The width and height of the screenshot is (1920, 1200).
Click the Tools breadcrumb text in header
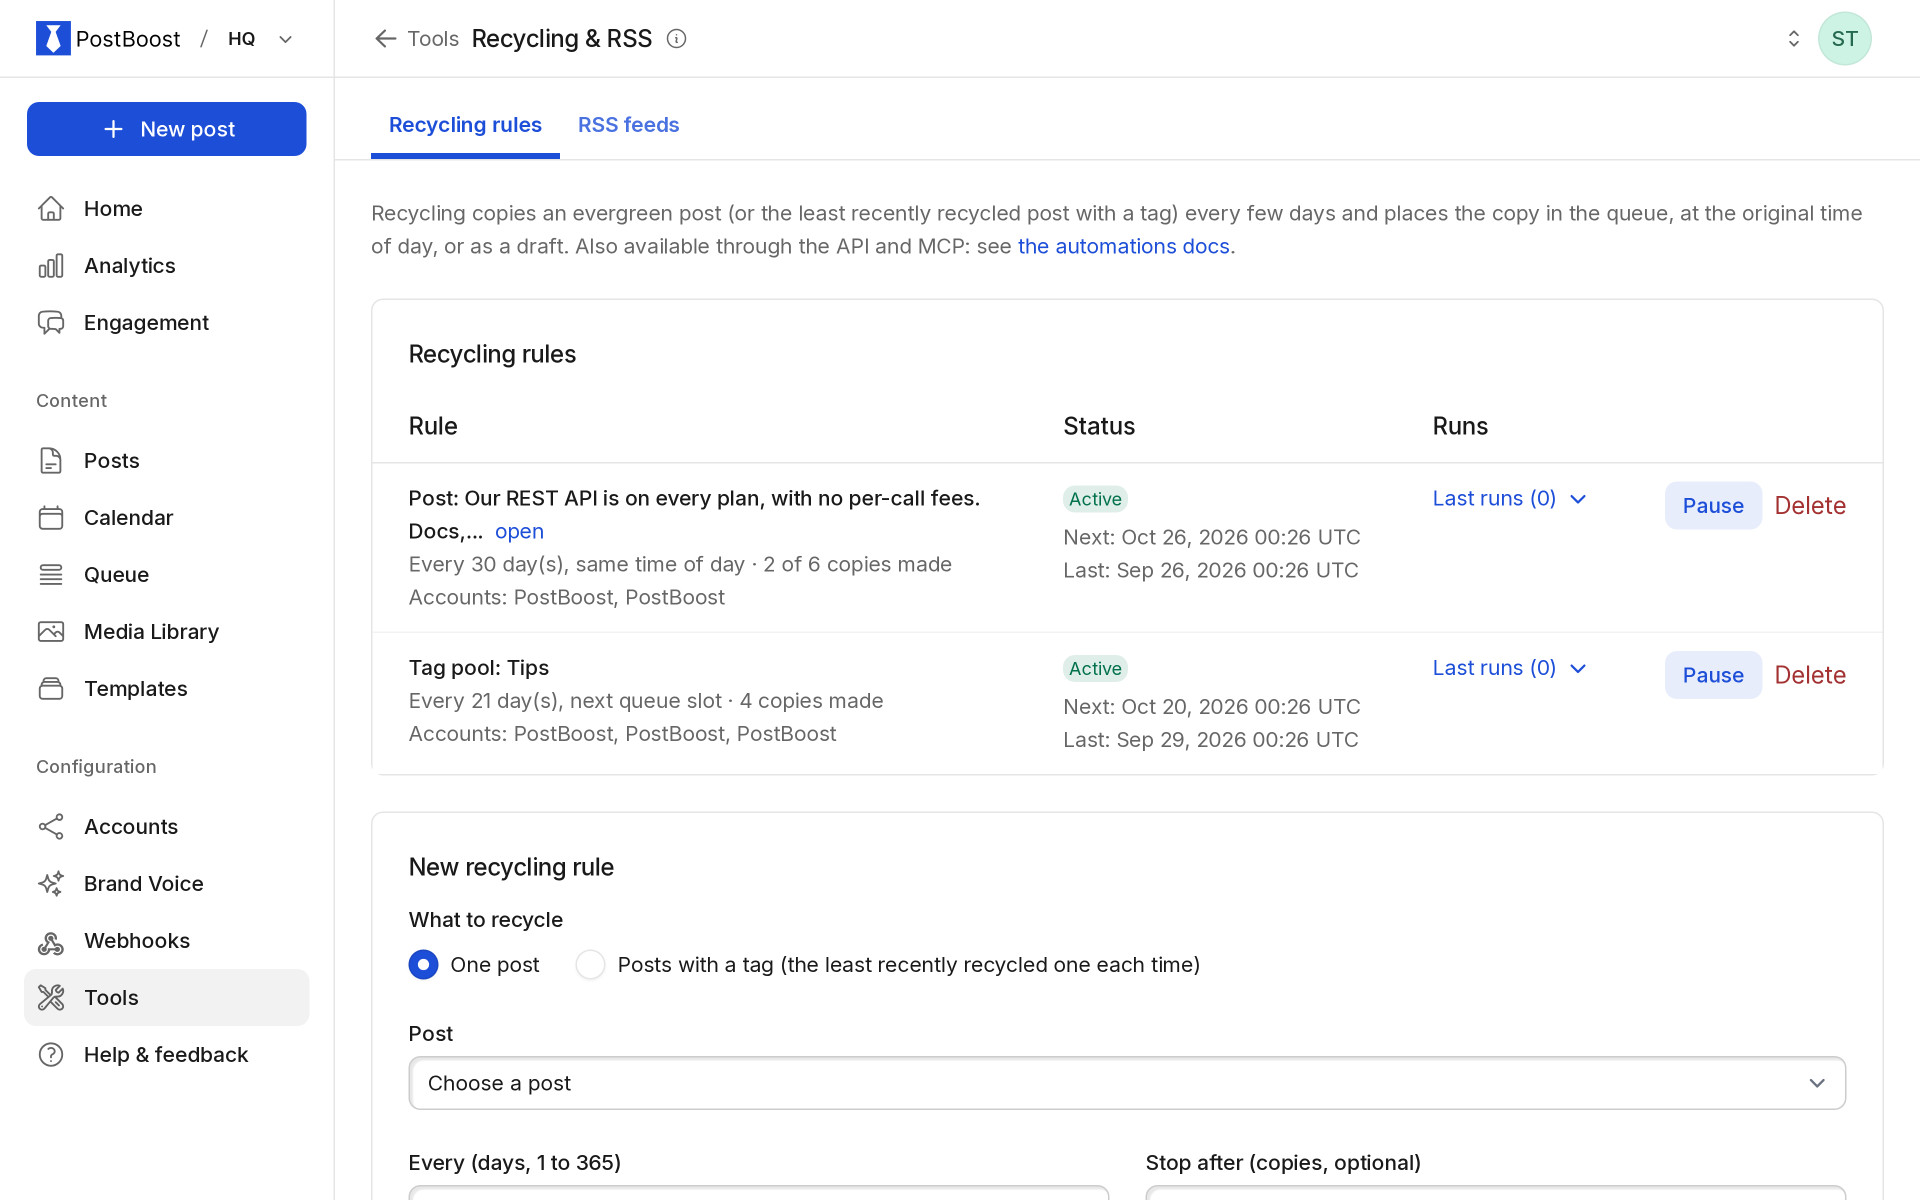point(433,38)
